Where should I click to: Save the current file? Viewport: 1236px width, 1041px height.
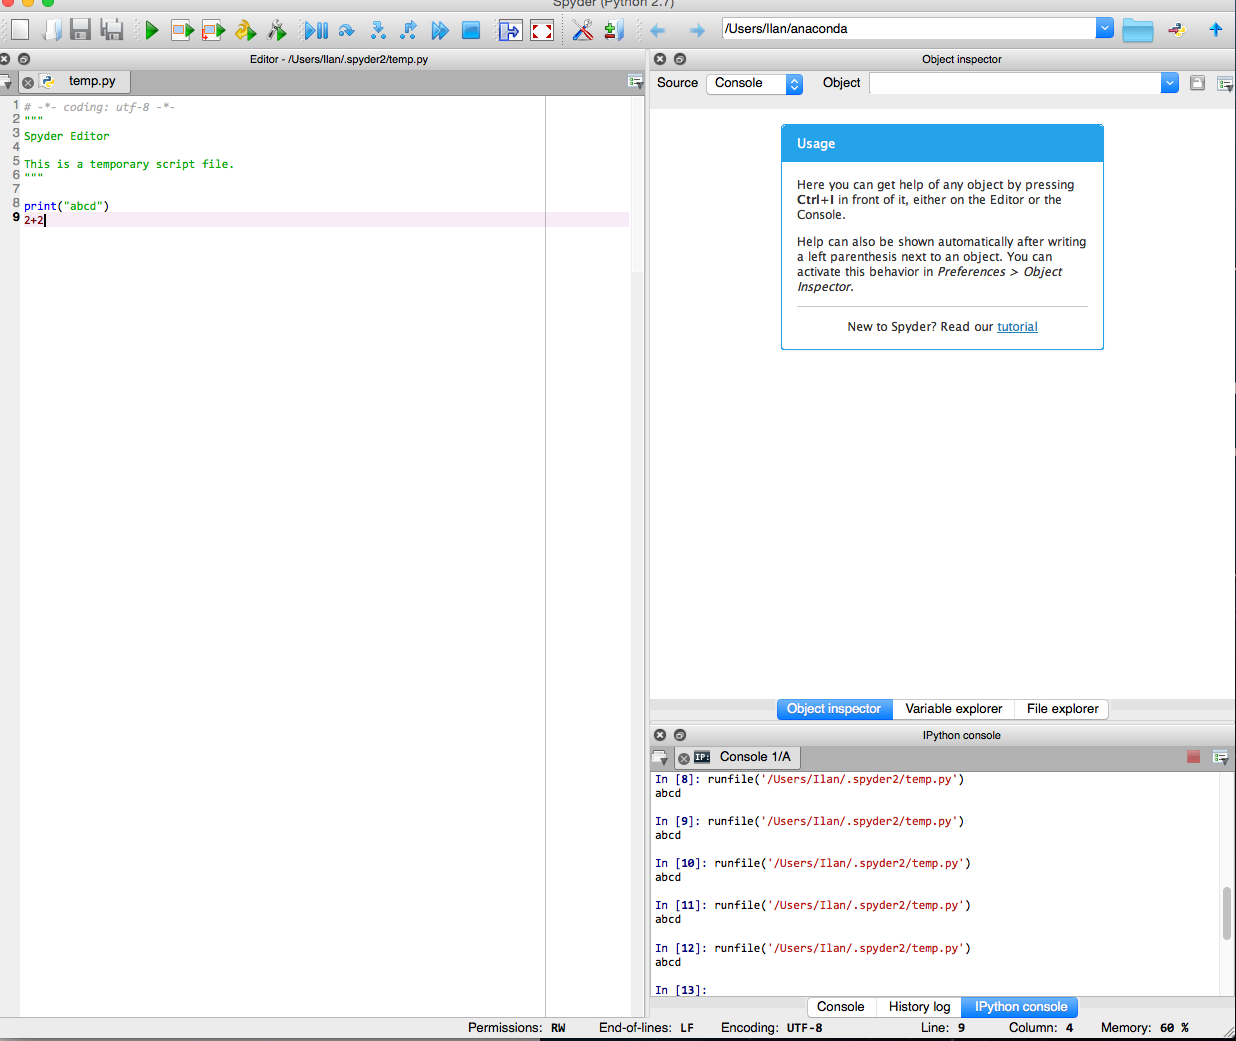click(80, 30)
